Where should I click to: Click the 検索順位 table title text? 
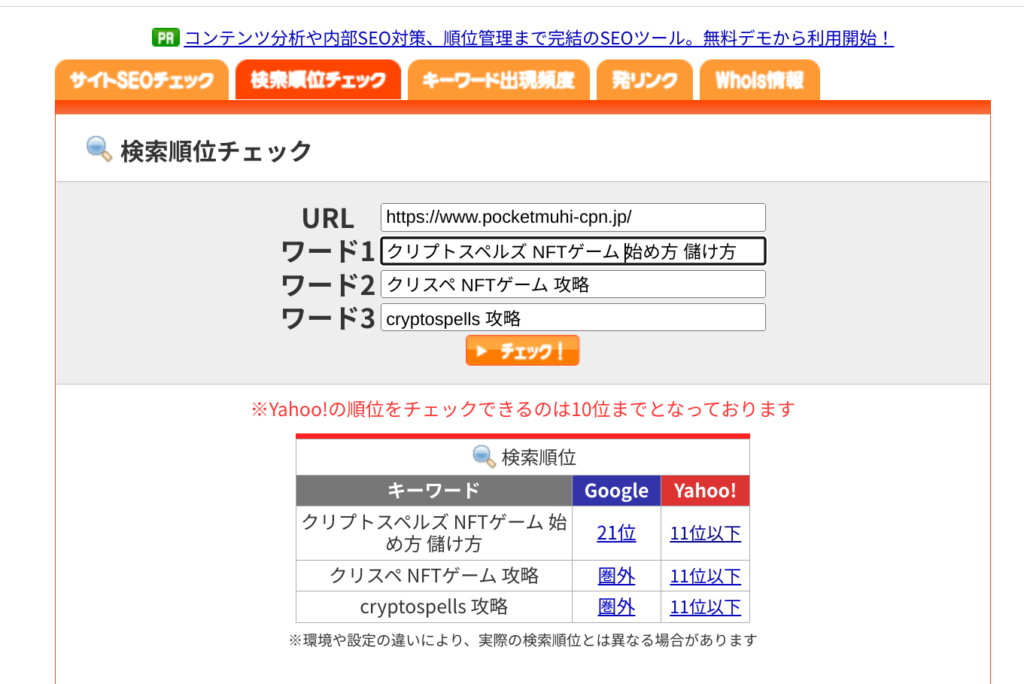point(538,457)
